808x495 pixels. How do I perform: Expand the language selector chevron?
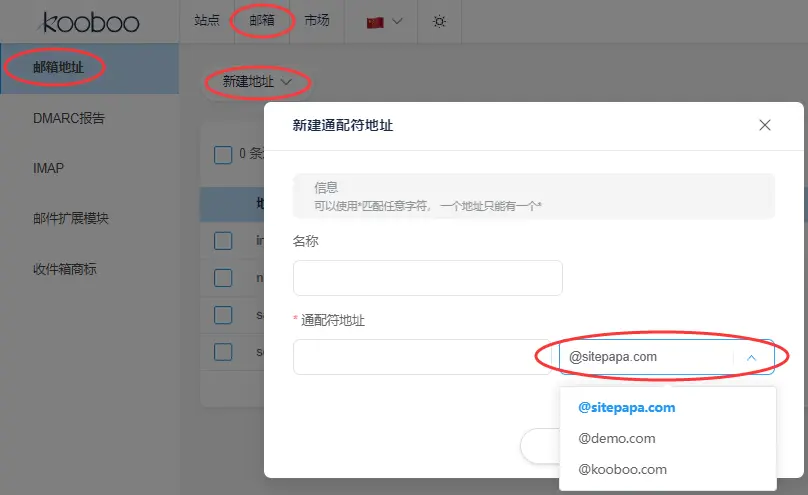click(x=397, y=21)
